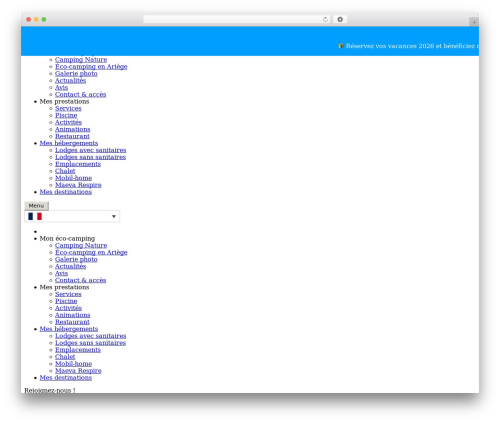Open Mes hébergements link above the Menu button
This screenshot has height=423, width=500.
tap(69, 143)
